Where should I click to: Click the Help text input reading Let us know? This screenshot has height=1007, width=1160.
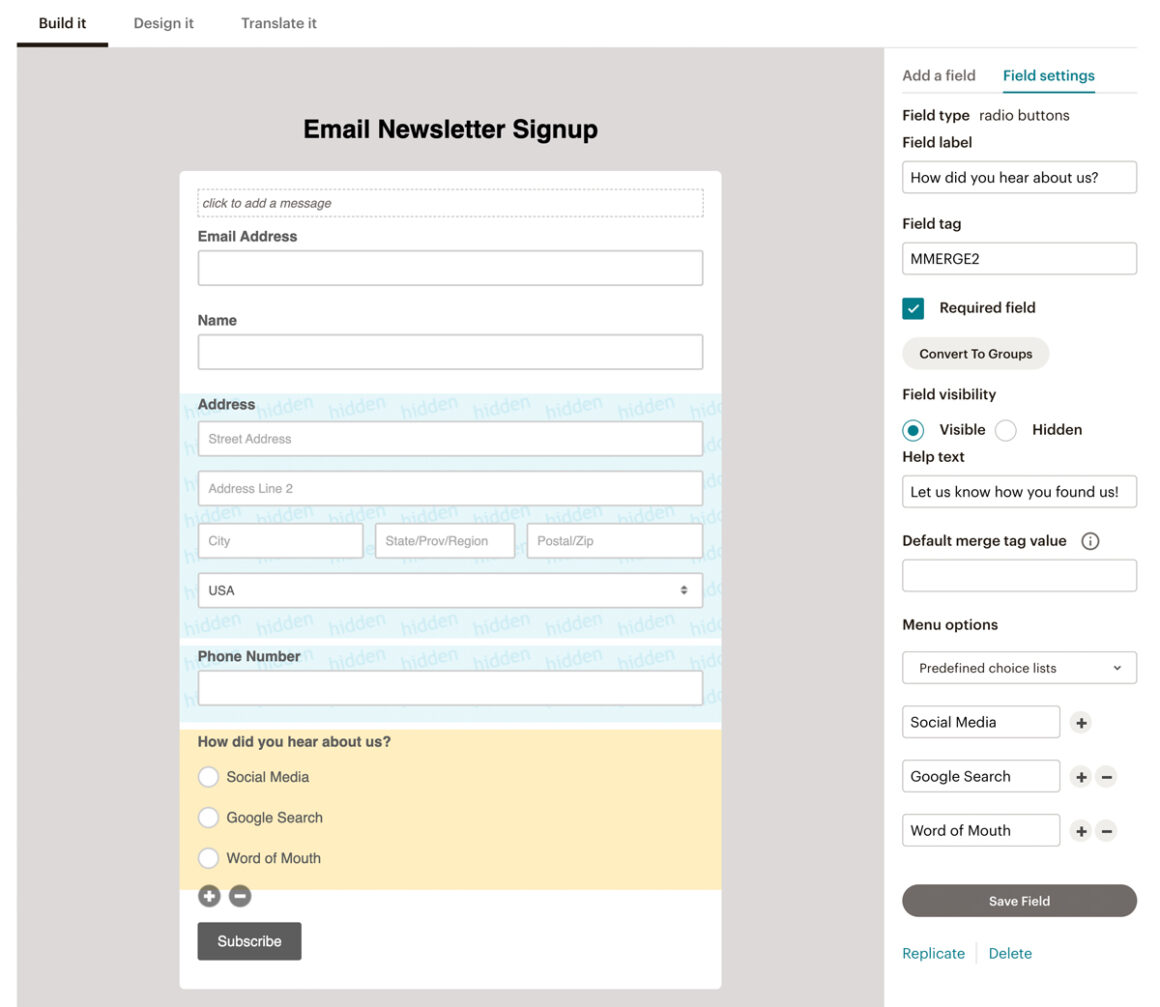(1019, 491)
